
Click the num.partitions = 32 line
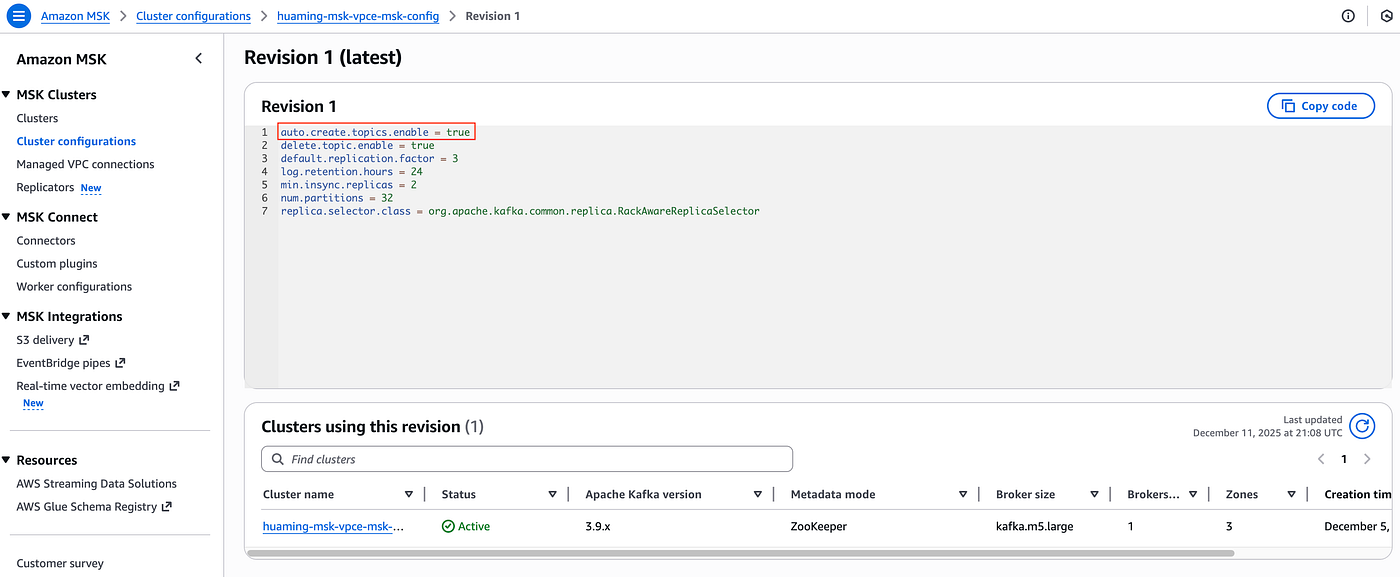point(336,198)
